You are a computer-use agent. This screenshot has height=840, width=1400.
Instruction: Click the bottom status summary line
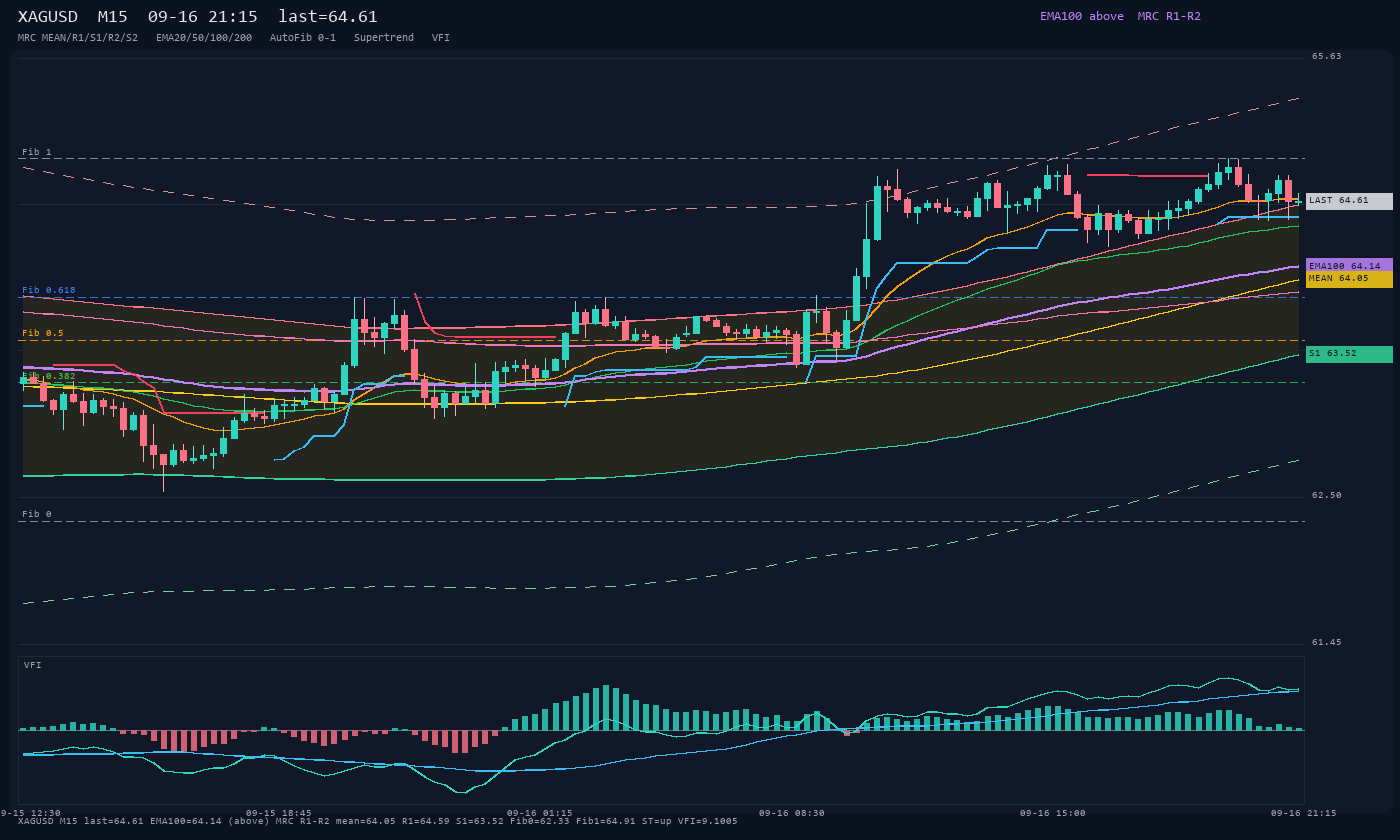pos(378,822)
